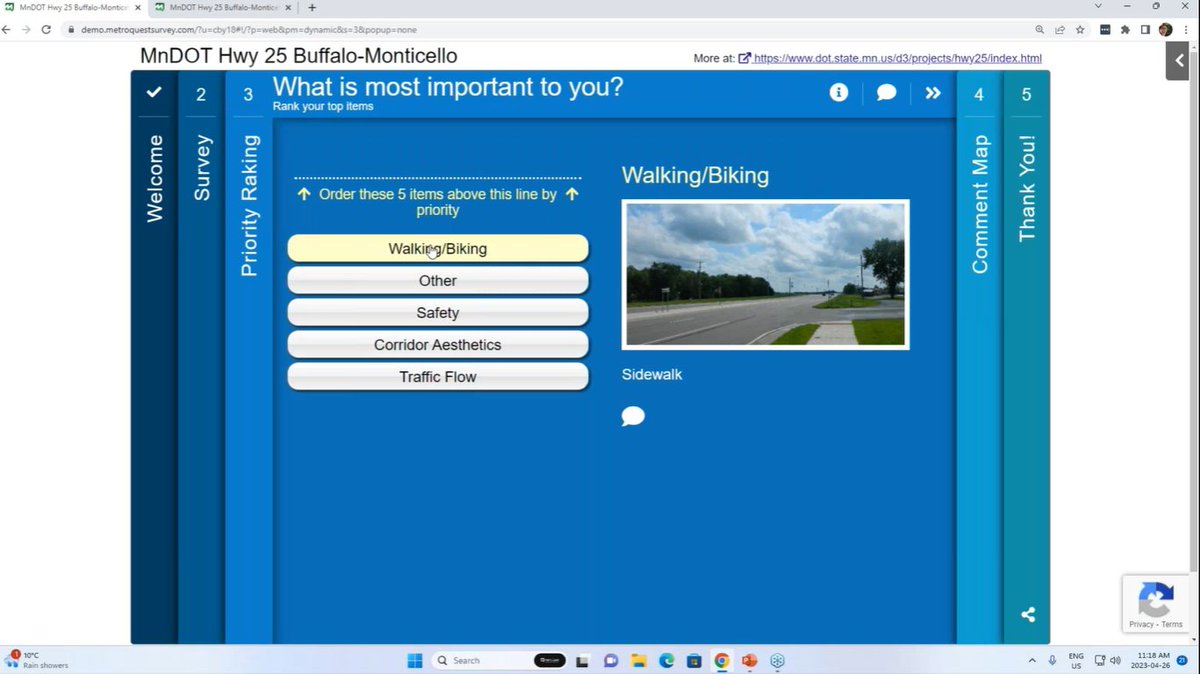Expand the collapsed side panel arrow
Image resolution: width=1200 pixels, height=674 pixels.
coord(1179,61)
